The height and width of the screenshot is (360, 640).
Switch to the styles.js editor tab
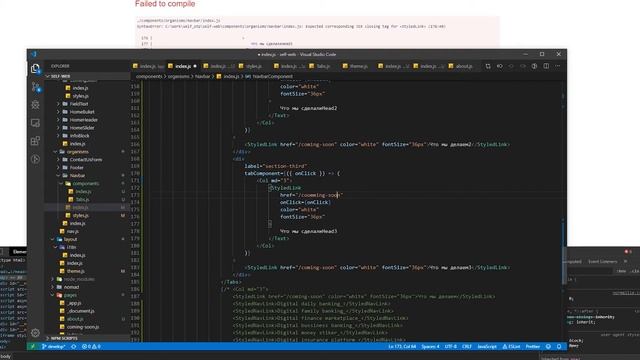coord(253,66)
